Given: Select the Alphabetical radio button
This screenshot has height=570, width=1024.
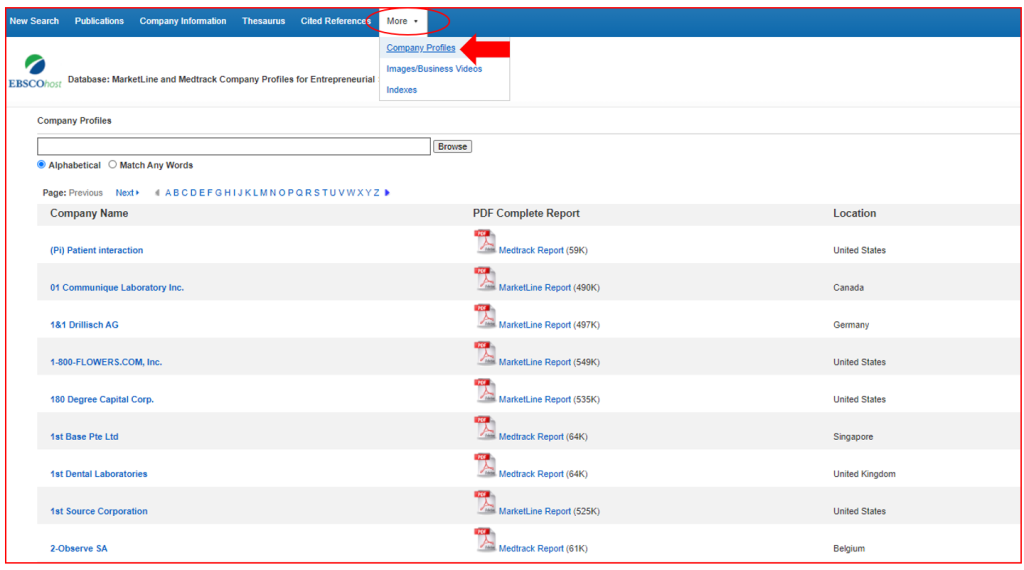Looking at the screenshot, I should (x=42, y=165).
